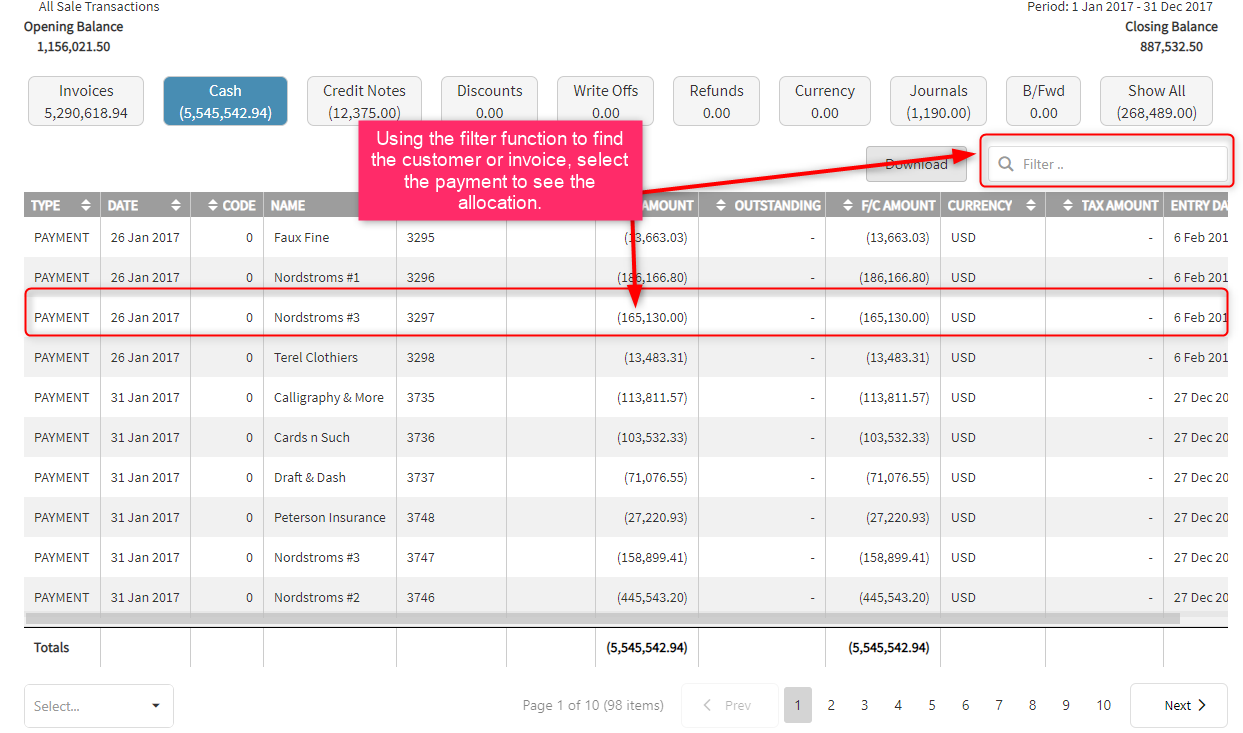Sort by the TAX AMOUNT column arrows
This screenshot has width=1243, height=733.
[x=1068, y=205]
